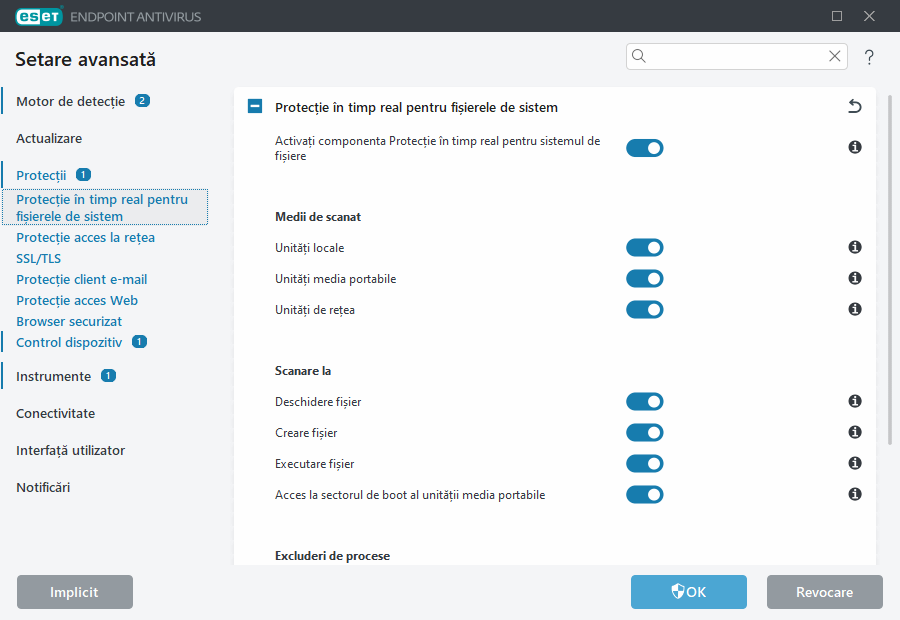Expand the Instrumente category

tap(53, 376)
